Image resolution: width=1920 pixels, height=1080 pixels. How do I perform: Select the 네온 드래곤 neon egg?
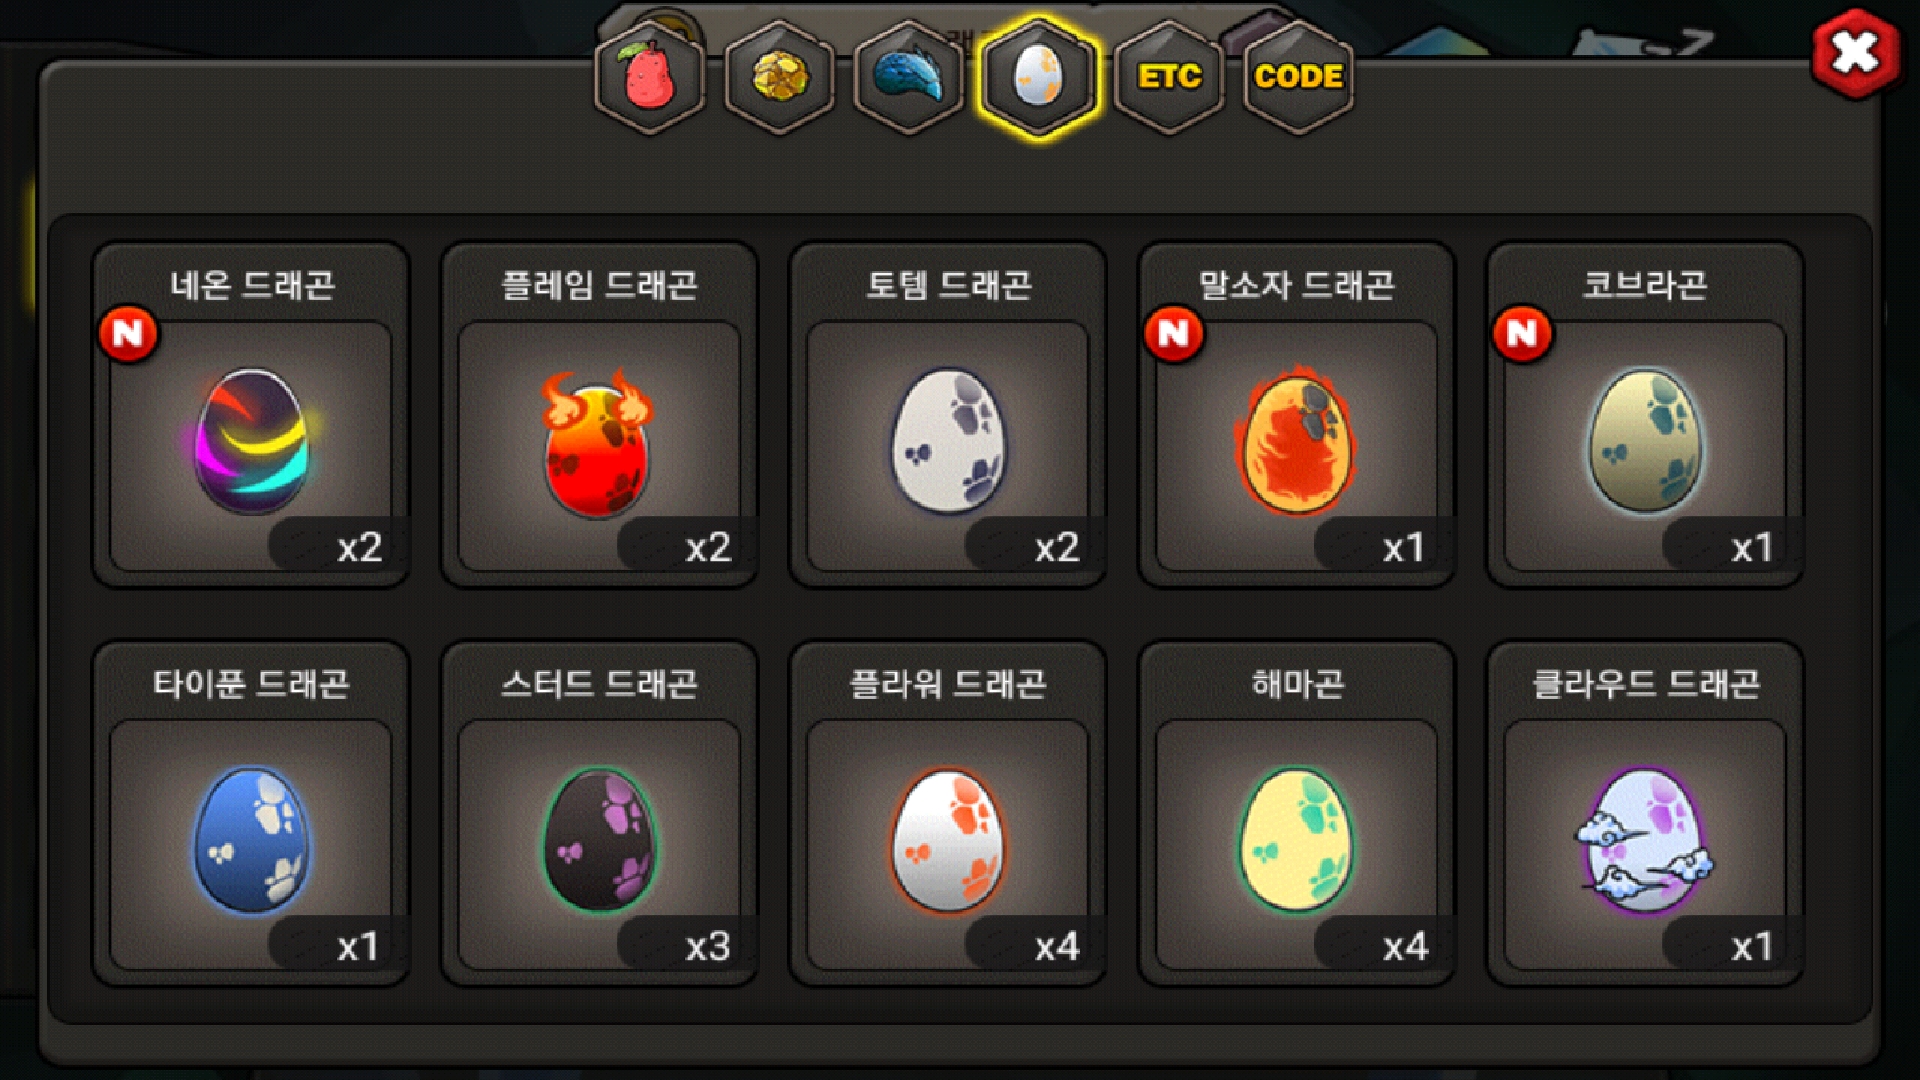coord(251,440)
